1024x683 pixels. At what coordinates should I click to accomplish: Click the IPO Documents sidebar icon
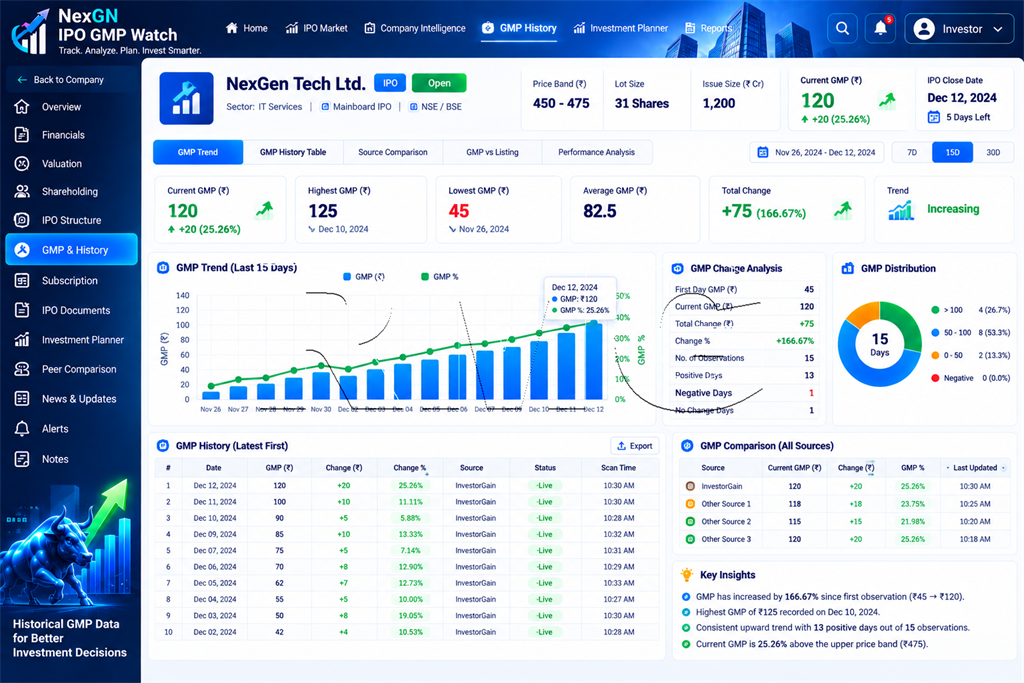[22, 310]
